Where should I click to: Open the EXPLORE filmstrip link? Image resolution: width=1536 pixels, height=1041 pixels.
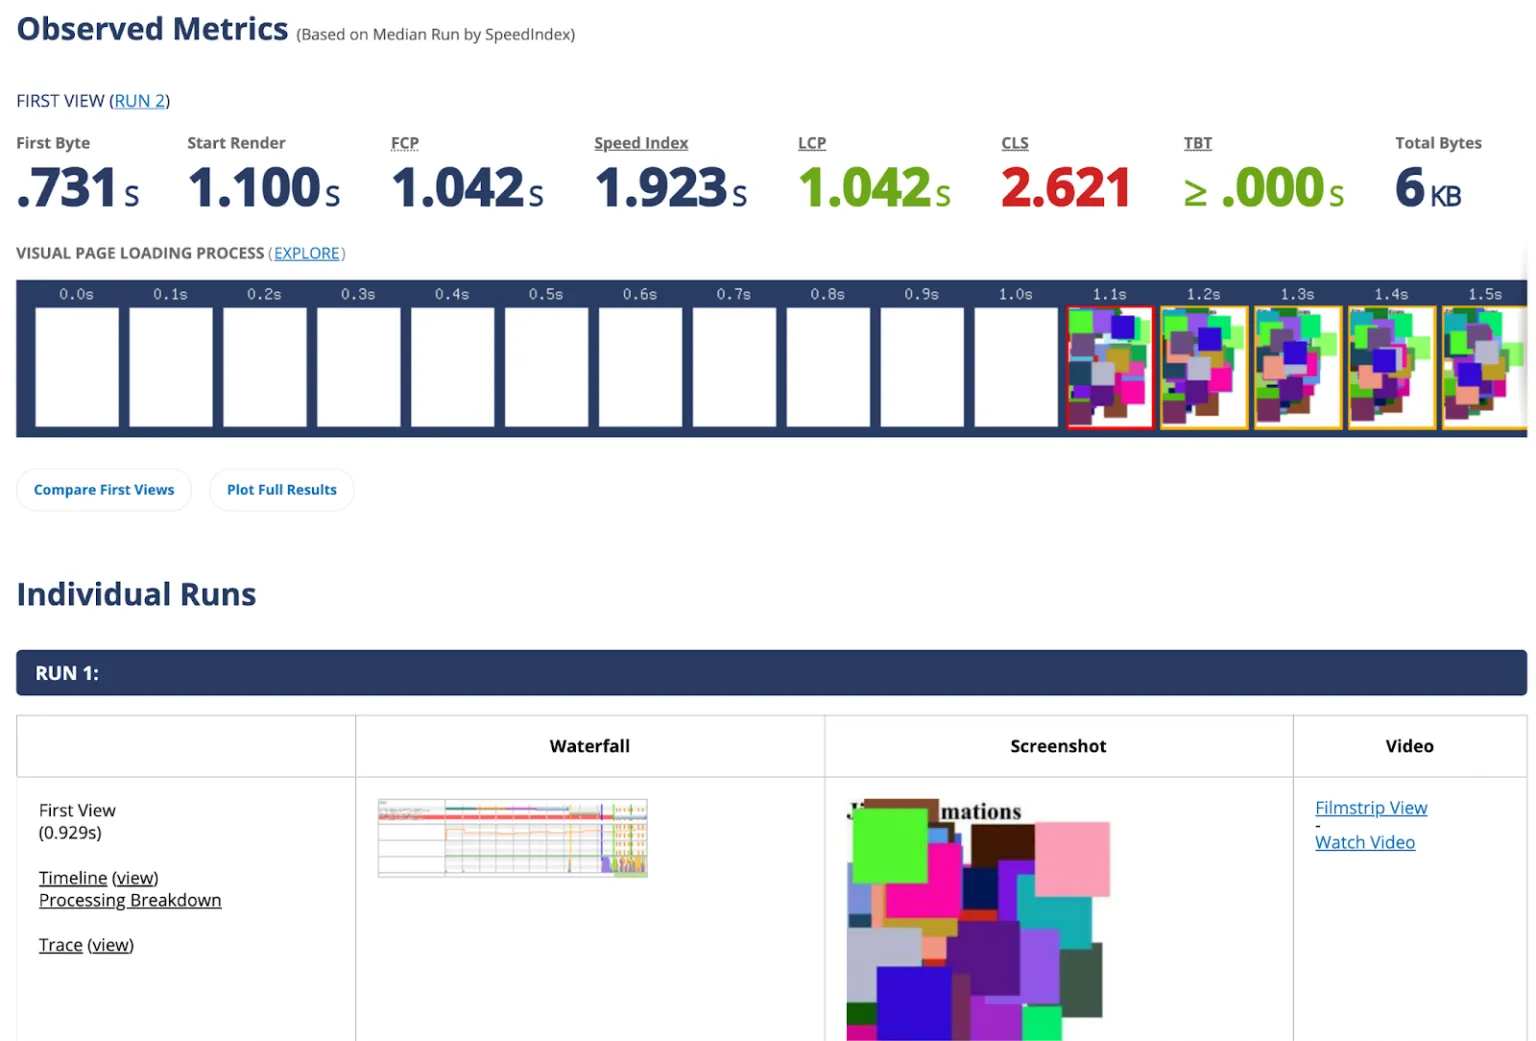pyautogui.click(x=307, y=253)
